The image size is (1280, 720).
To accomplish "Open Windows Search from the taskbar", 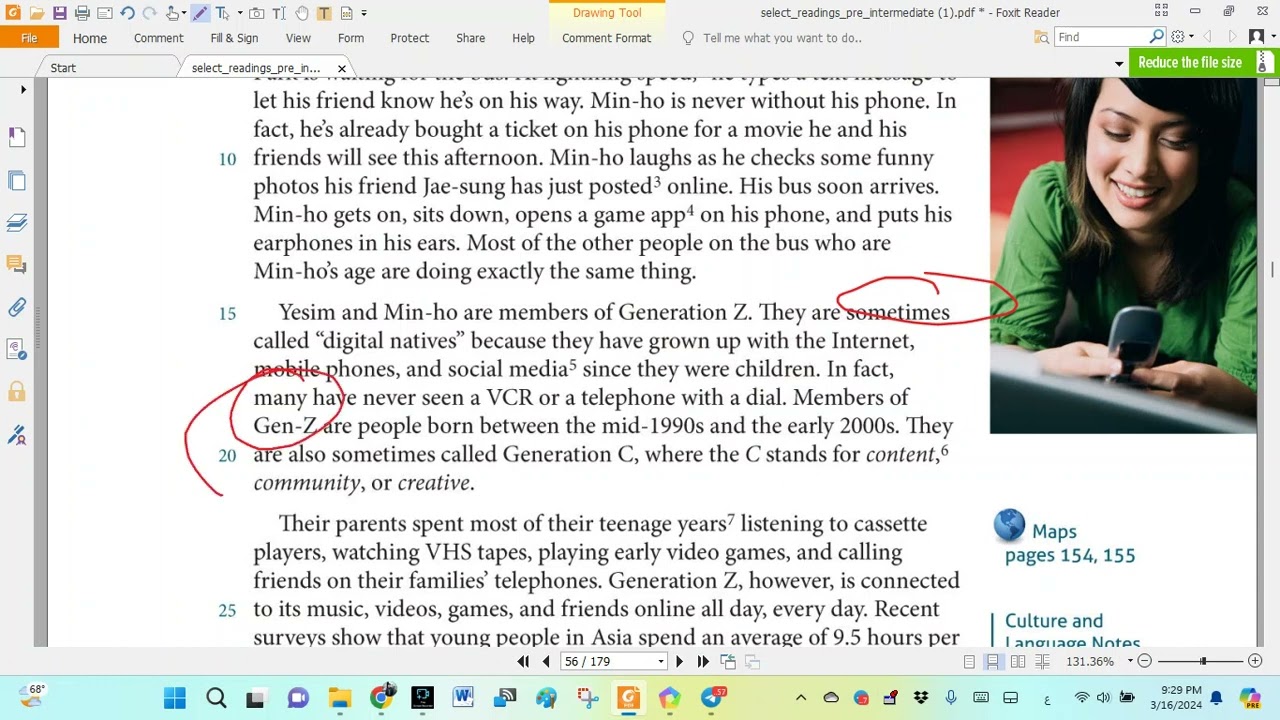I will pos(216,698).
